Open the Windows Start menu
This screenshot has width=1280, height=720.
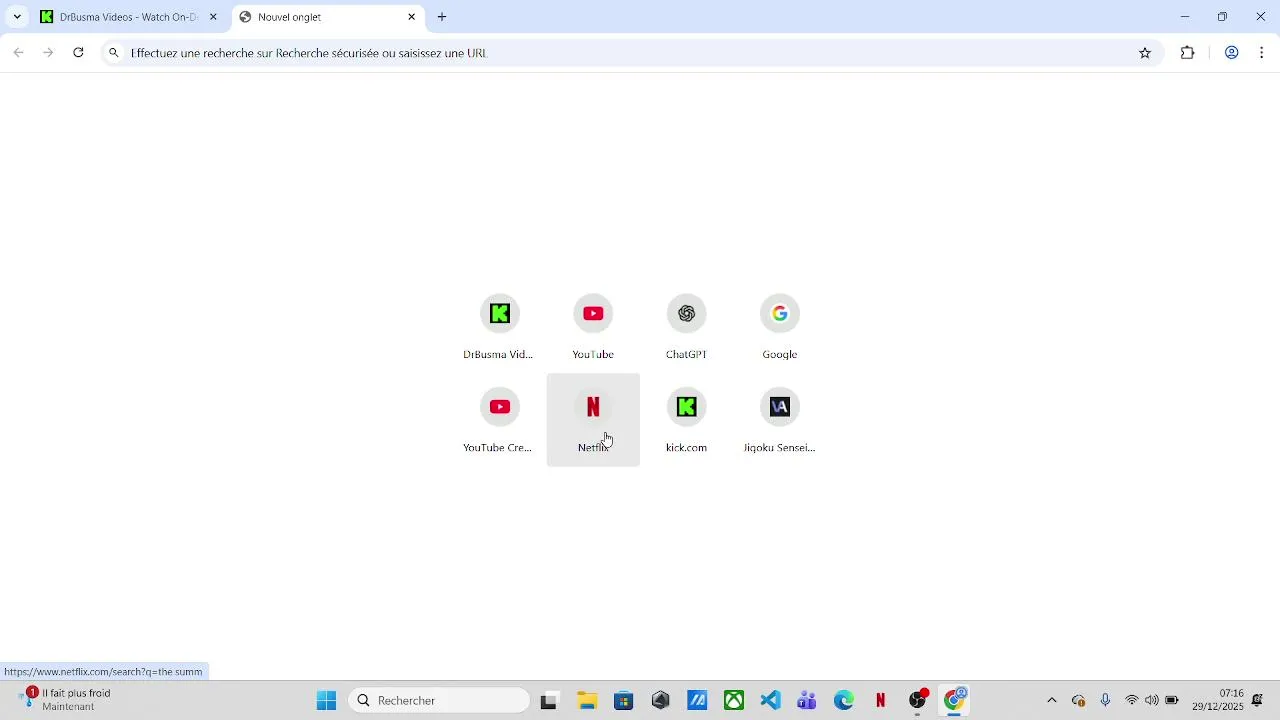pos(326,701)
